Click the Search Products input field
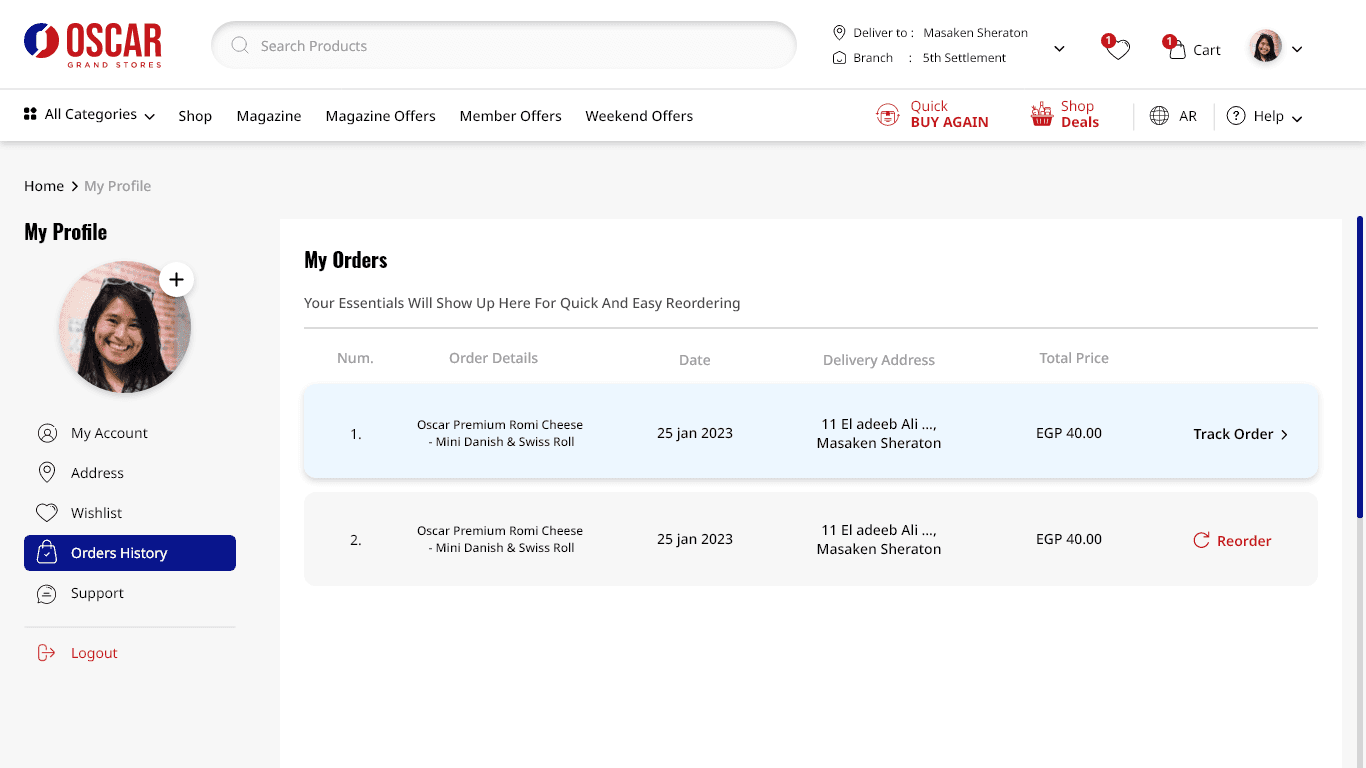The image size is (1366, 768). 504,45
